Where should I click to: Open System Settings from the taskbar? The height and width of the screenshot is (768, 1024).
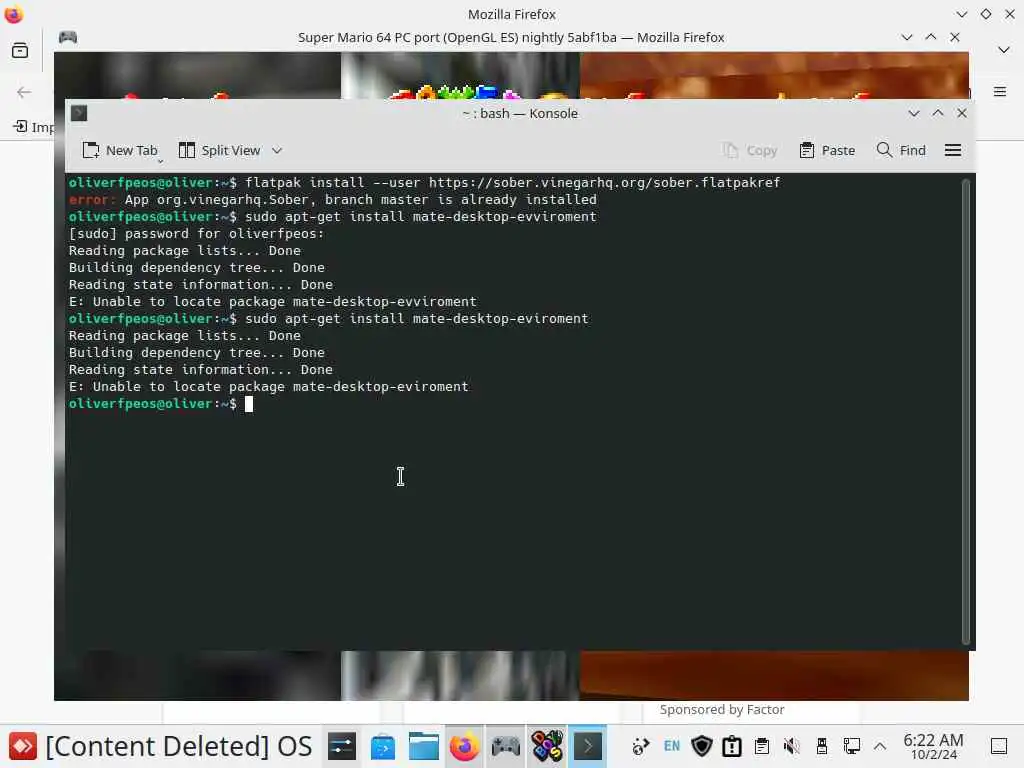(x=342, y=746)
